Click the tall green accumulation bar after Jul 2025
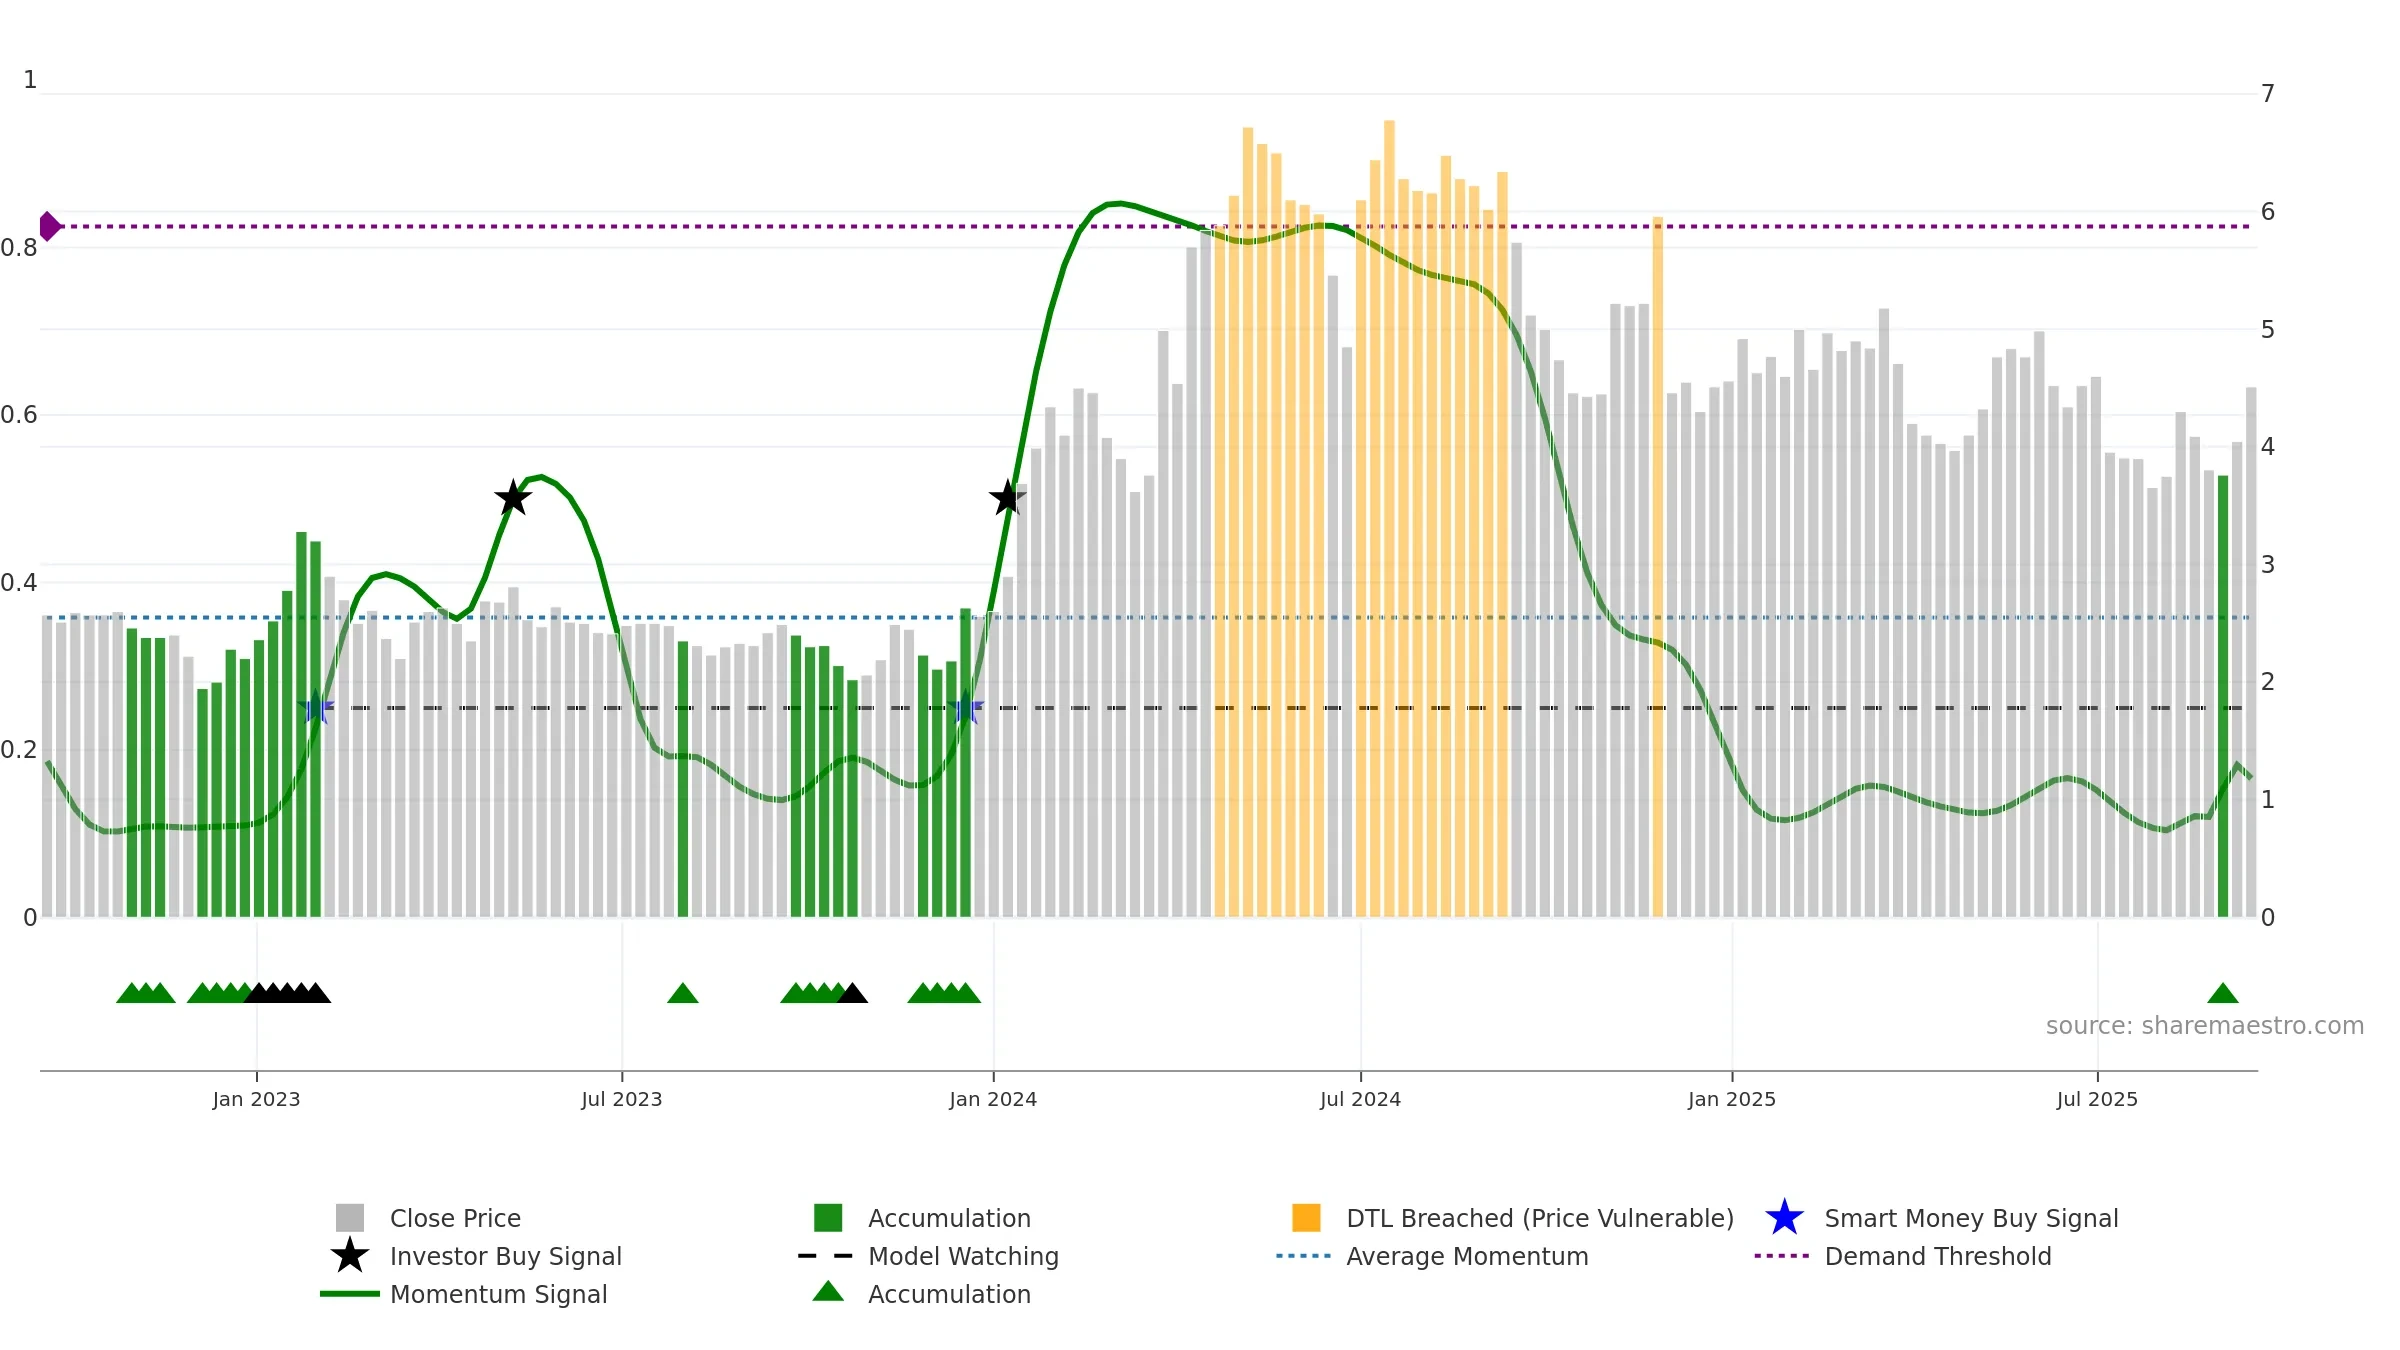This screenshot has width=2400, height=1350. 2223,696
